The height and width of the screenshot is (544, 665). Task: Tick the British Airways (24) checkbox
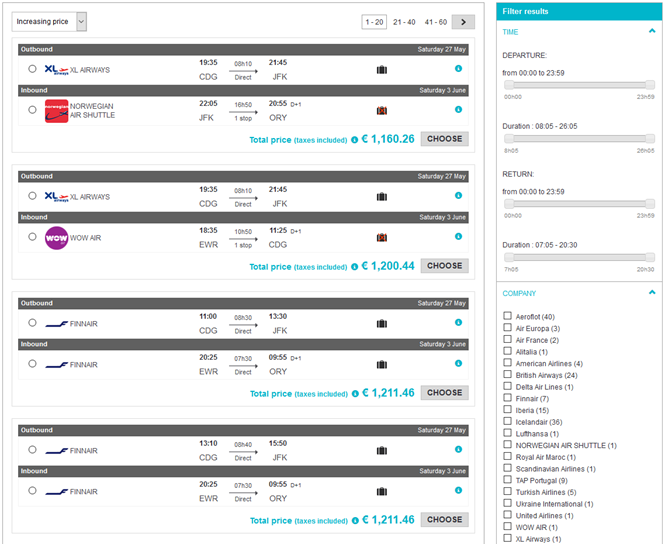pyautogui.click(x=508, y=375)
